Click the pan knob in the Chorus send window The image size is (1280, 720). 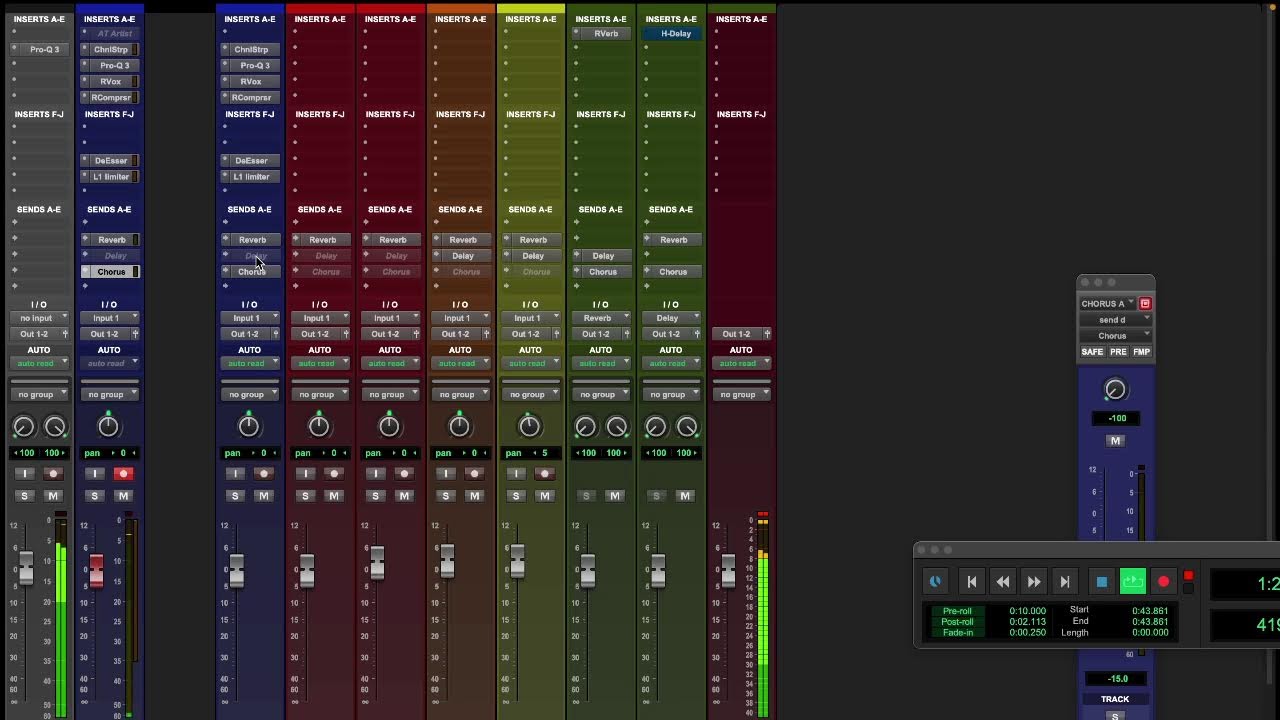1115,390
